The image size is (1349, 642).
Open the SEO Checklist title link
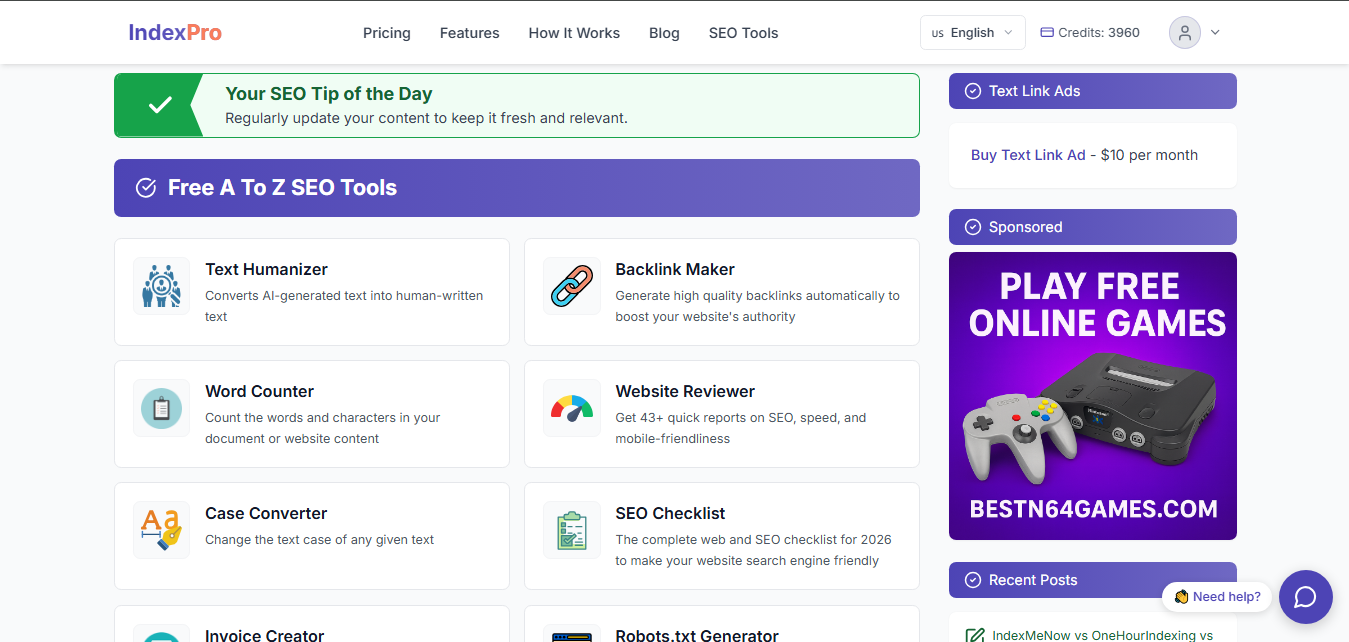(670, 513)
